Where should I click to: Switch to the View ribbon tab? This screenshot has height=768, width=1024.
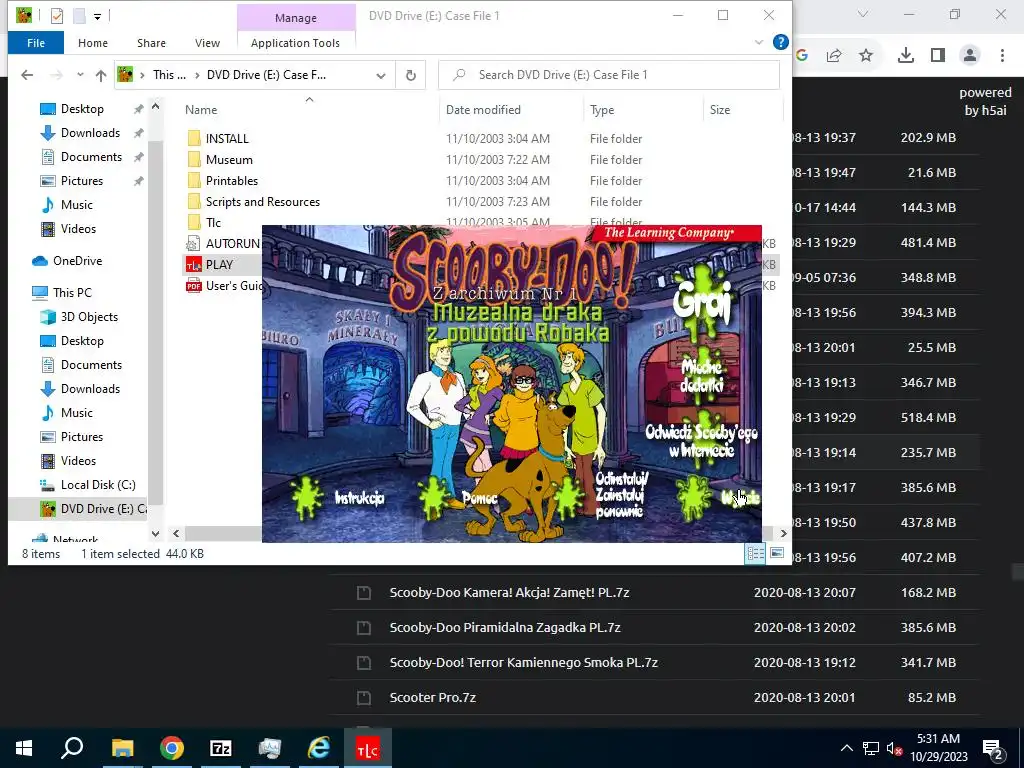tap(207, 43)
